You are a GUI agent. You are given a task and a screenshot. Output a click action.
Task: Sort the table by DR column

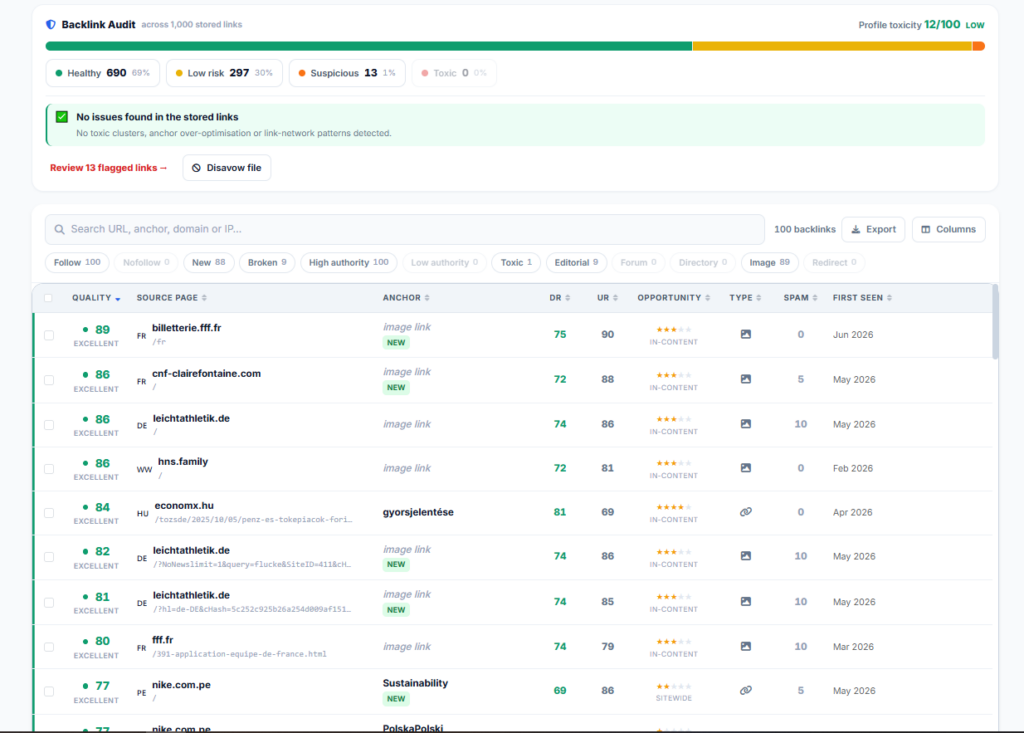click(560, 298)
